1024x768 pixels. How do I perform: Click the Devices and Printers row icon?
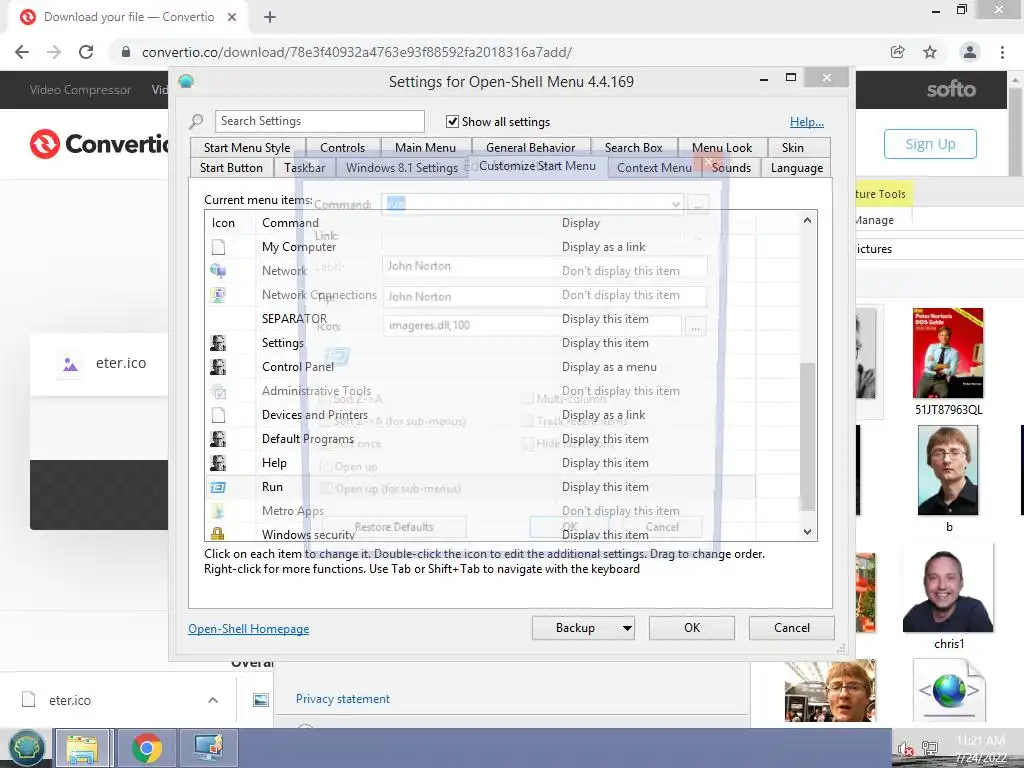218,415
